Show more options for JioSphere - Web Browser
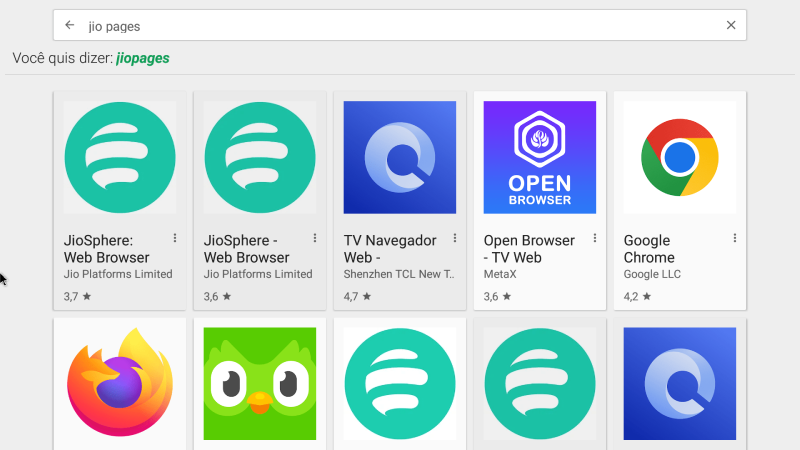 [x=315, y=238]
